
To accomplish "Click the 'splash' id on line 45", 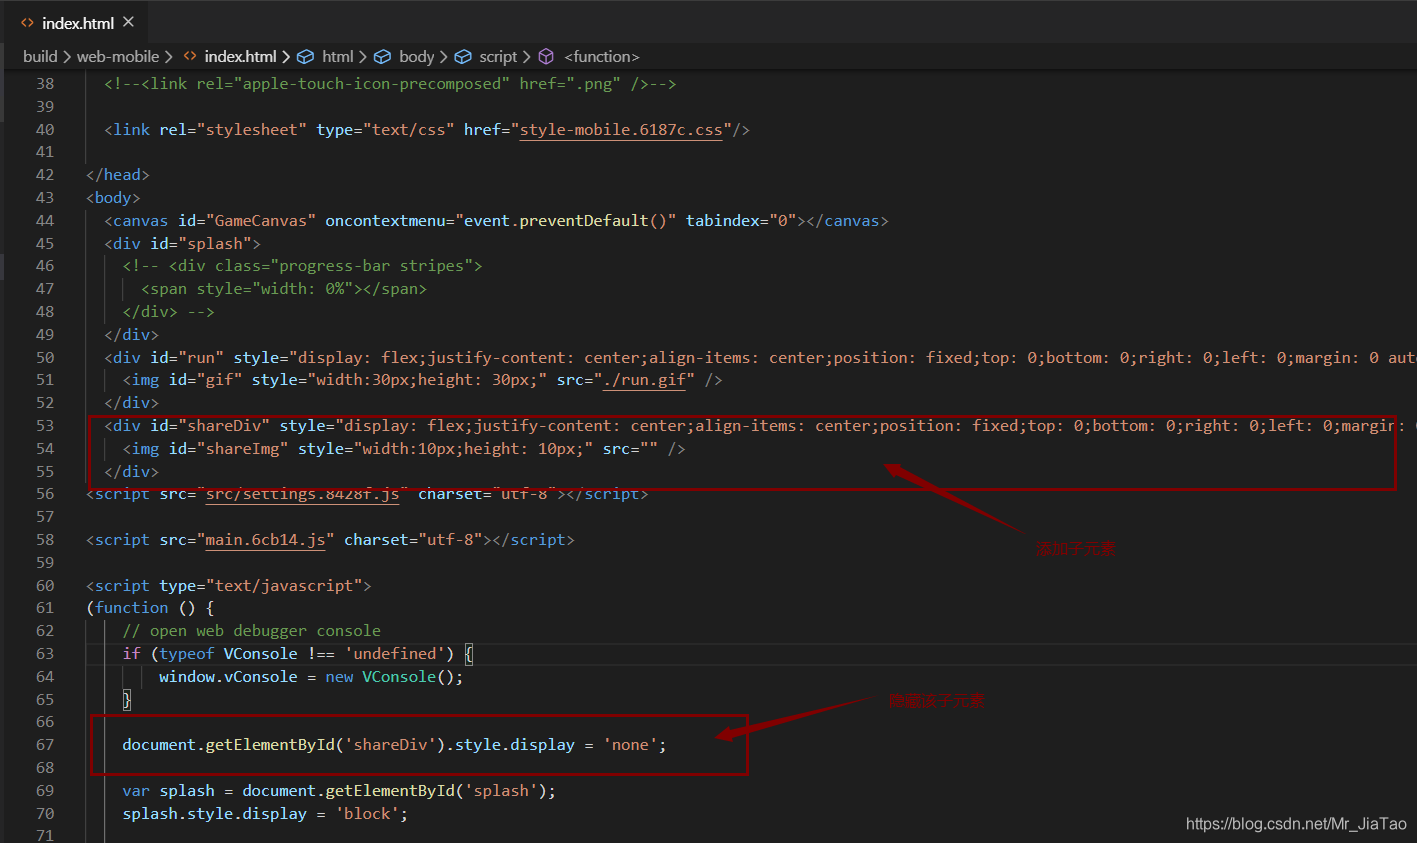I will tap(219, 244).
